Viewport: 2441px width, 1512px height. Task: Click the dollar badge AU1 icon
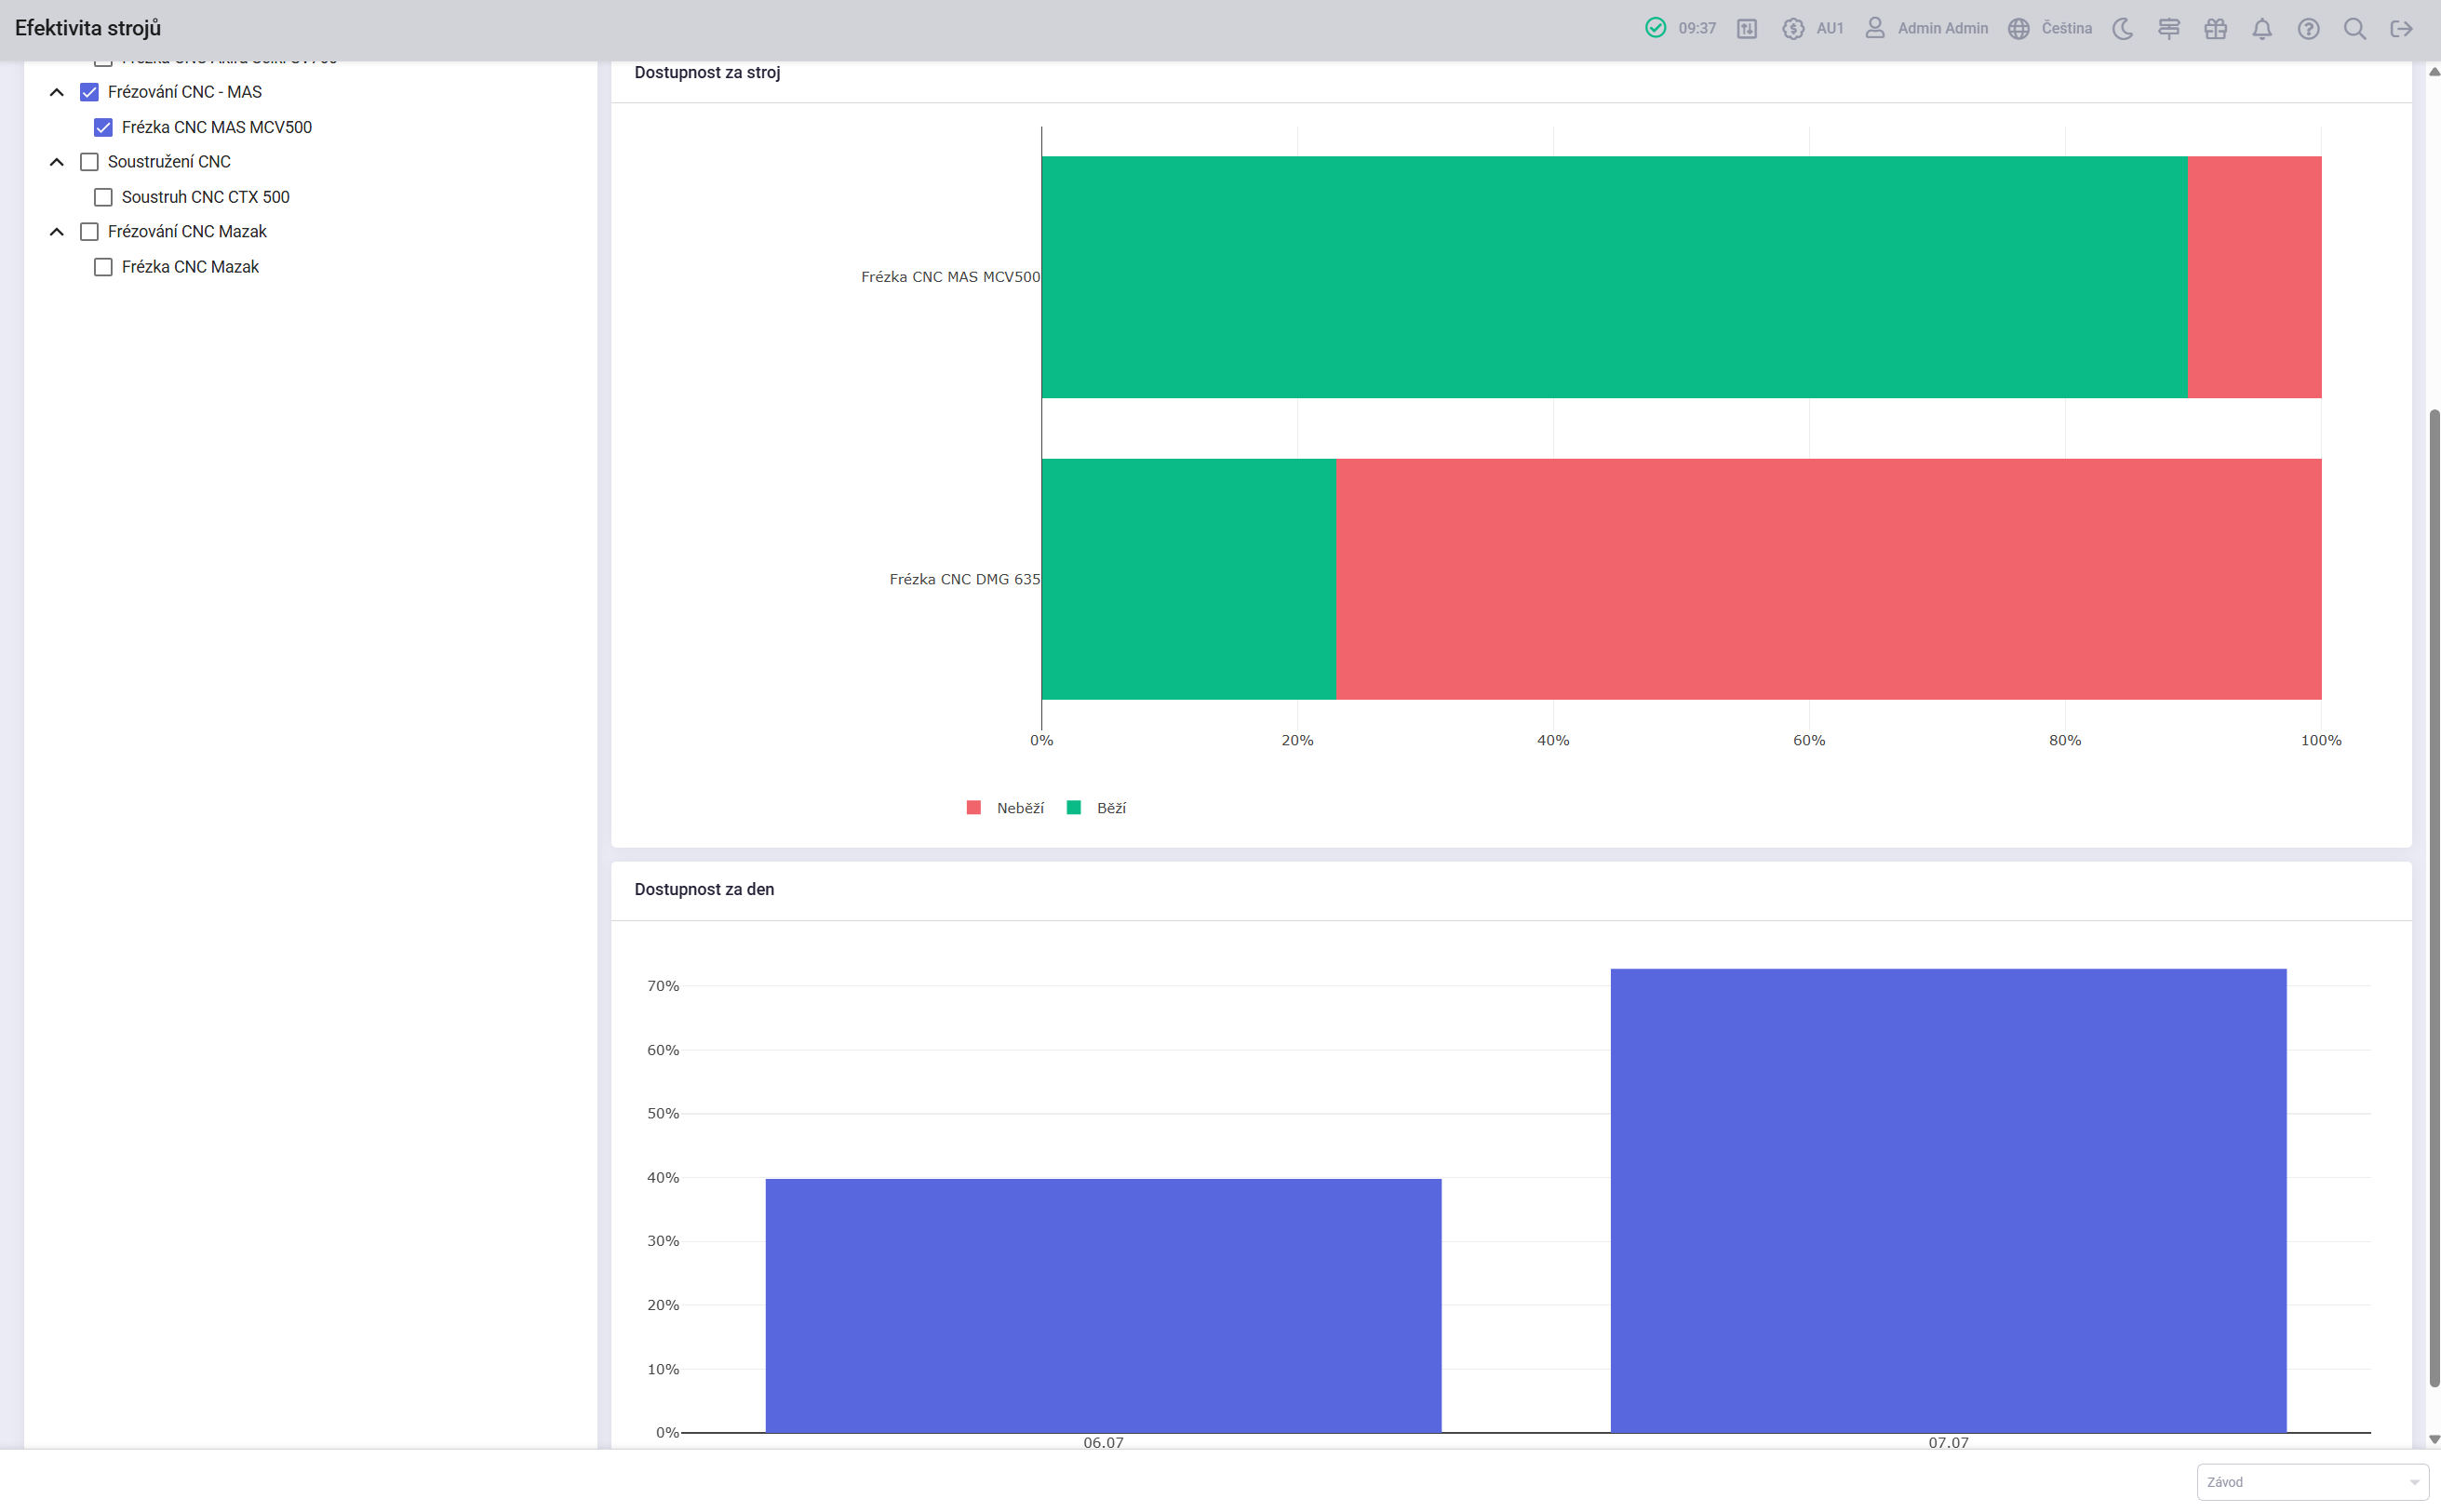pyautogui.click(x=1793, y=29)
